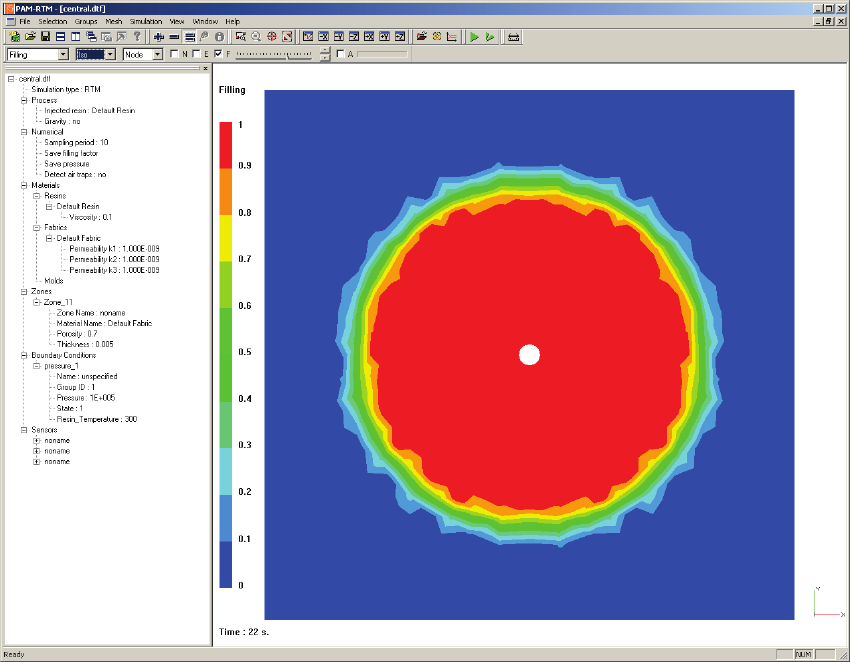Click the magnifier zoom icon

tap(257, 36)
